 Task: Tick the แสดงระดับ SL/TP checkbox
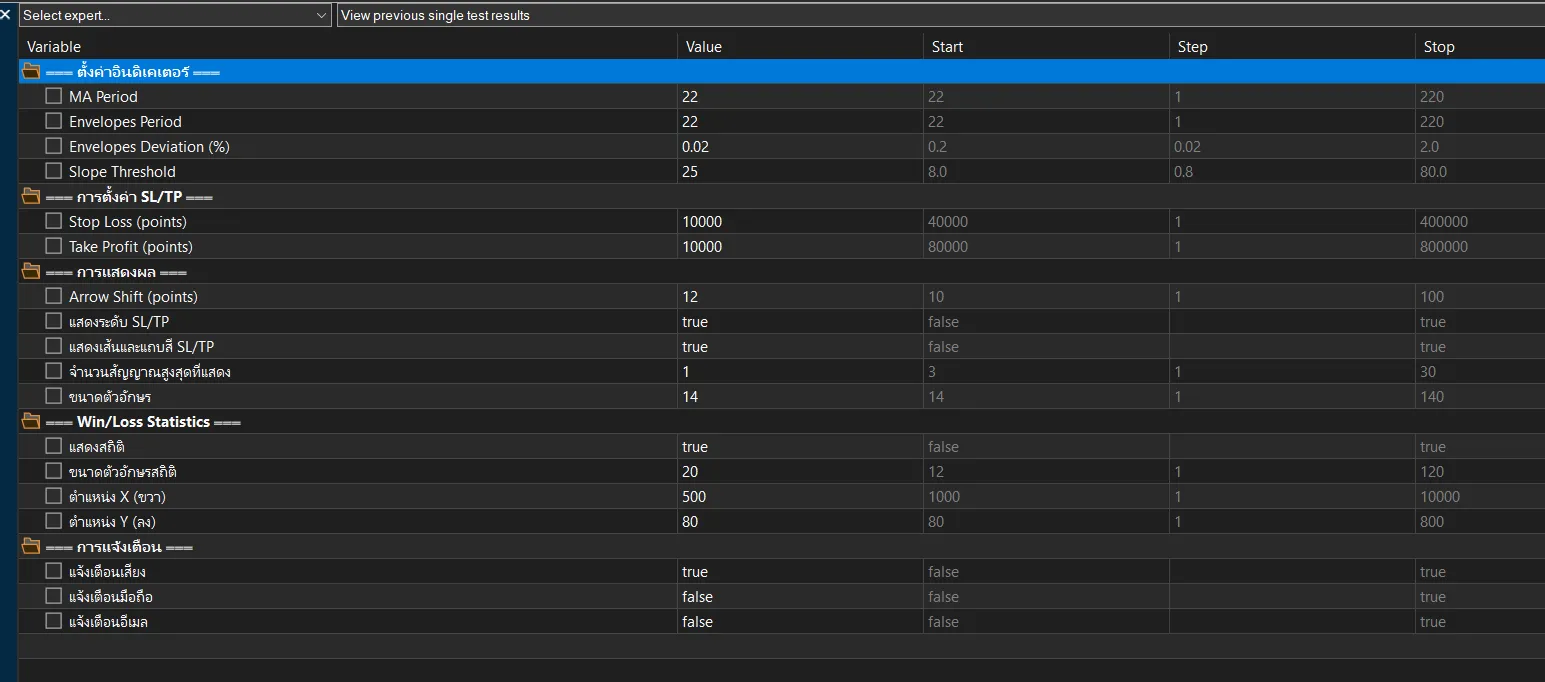coord(54,321)
